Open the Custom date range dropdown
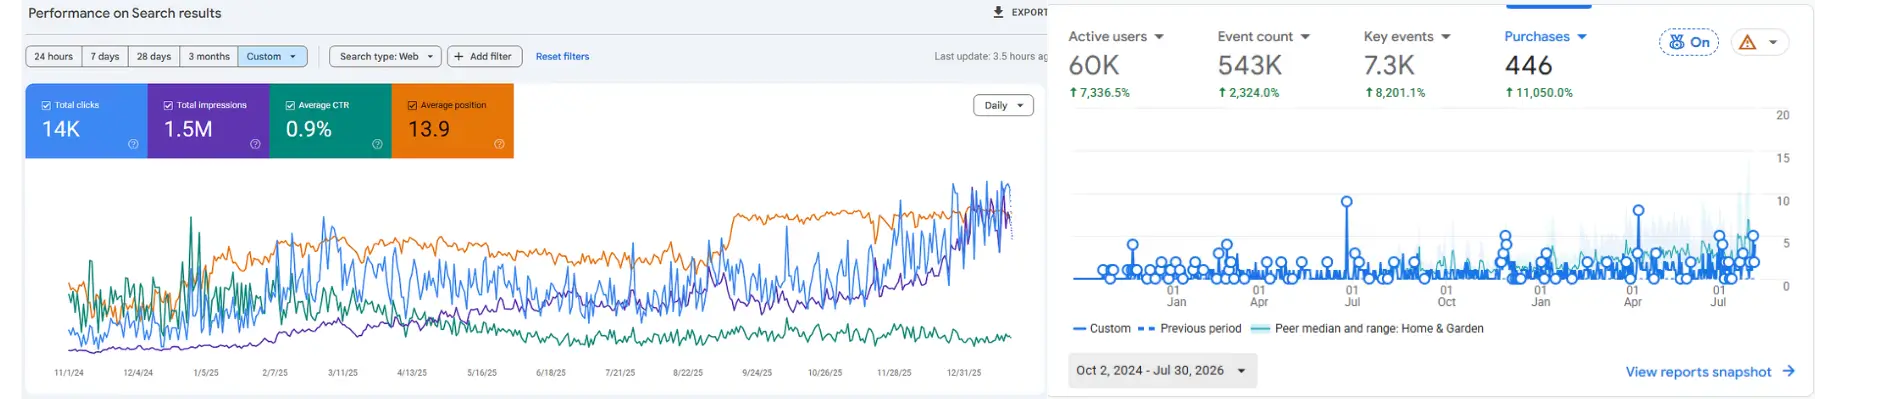The height and width of the screenshot is (399, 1886). coord(272,56)
